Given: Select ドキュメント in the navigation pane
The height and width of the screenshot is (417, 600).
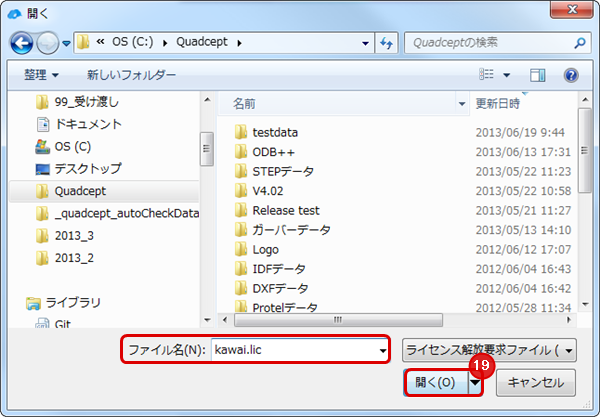Looking at the screenshot, I should tap(88, 124).
